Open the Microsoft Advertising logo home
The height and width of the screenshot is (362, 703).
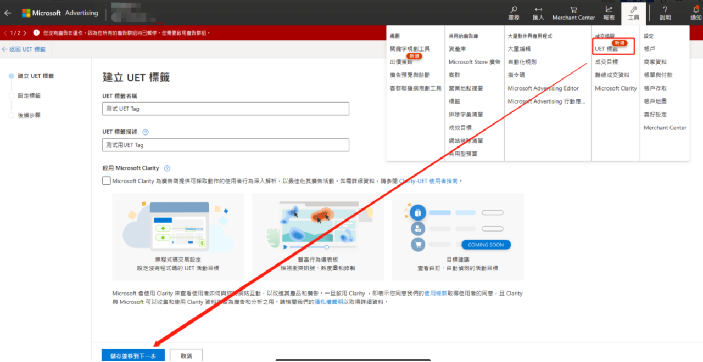[x=60, y=13]
